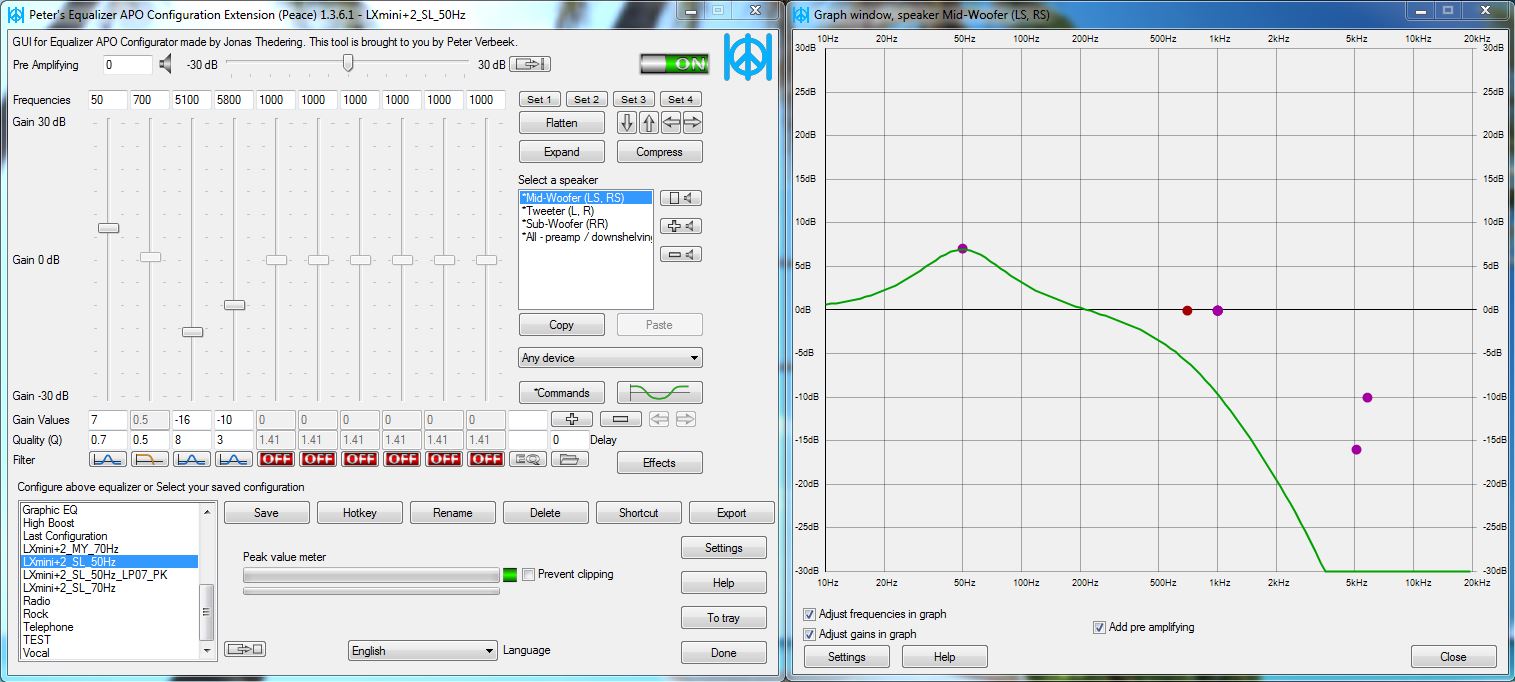Image resolution: width=1515 pixels, height=682 pixels.
Task: Click the arrow-to-bar button beside the 30 dB pre-amp slider
Action: [530, 65]
